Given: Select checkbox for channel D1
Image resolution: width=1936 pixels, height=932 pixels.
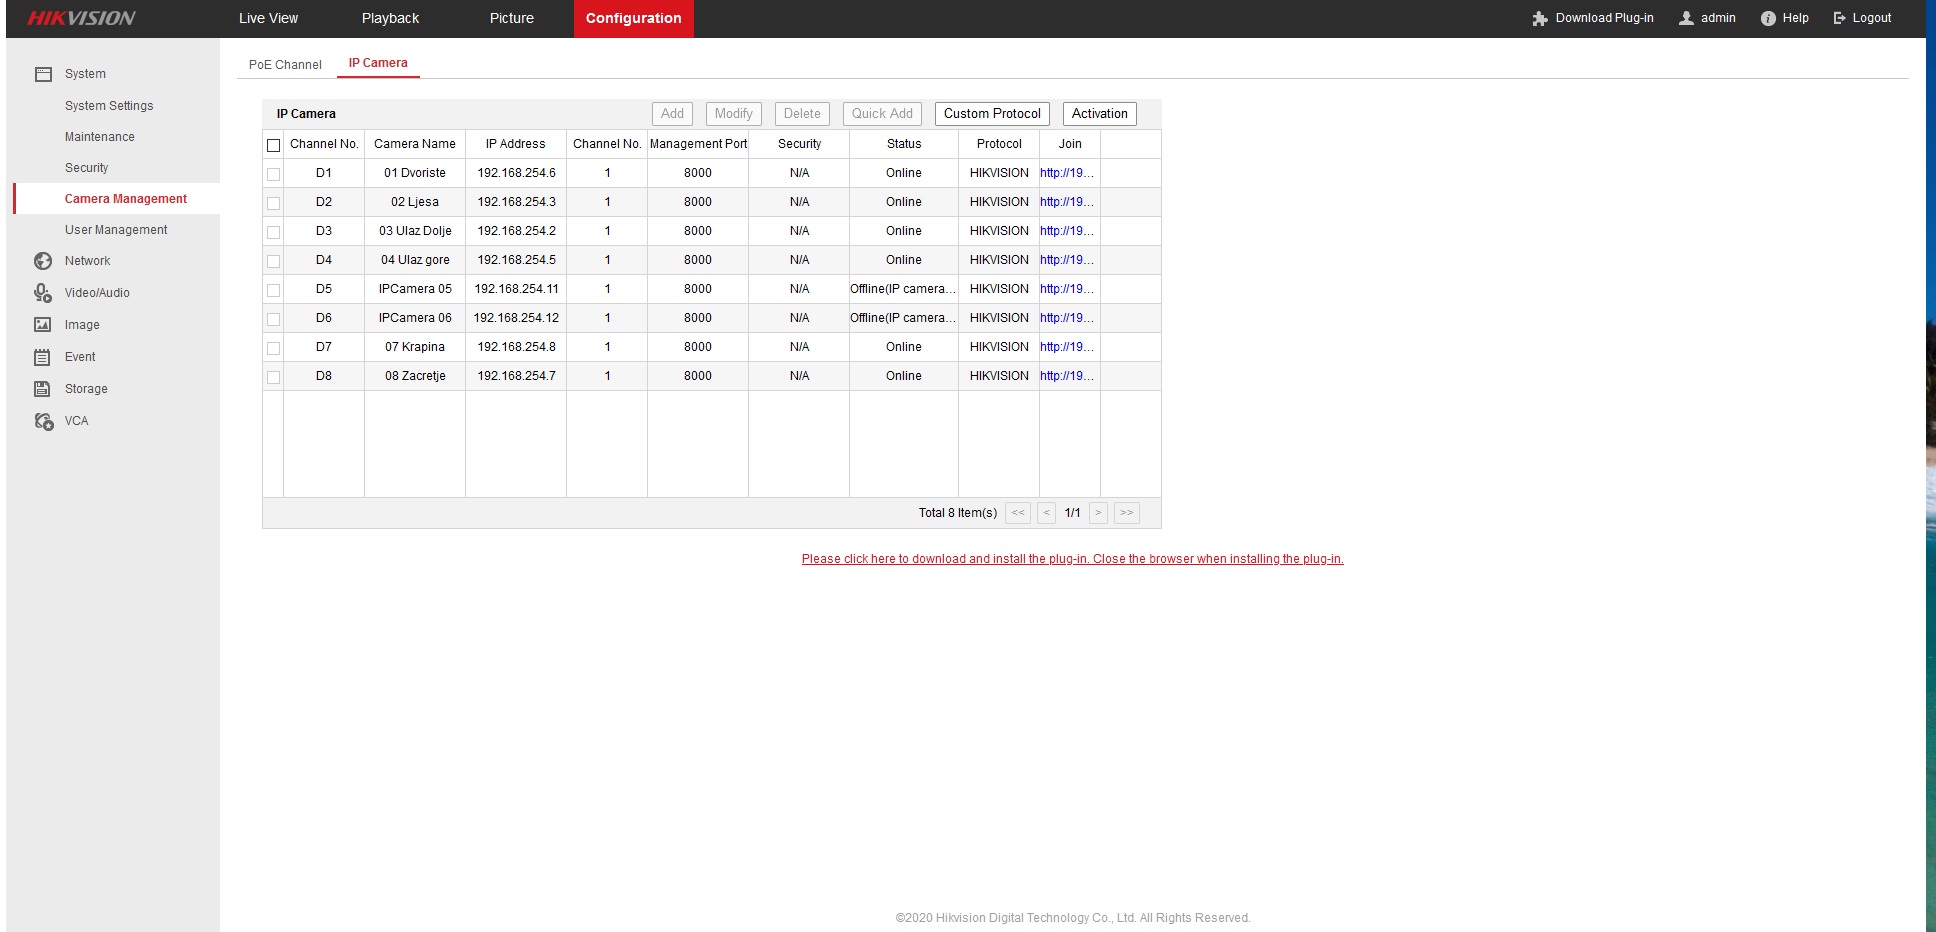Looking at the screenshot, I should click(273, 174).
